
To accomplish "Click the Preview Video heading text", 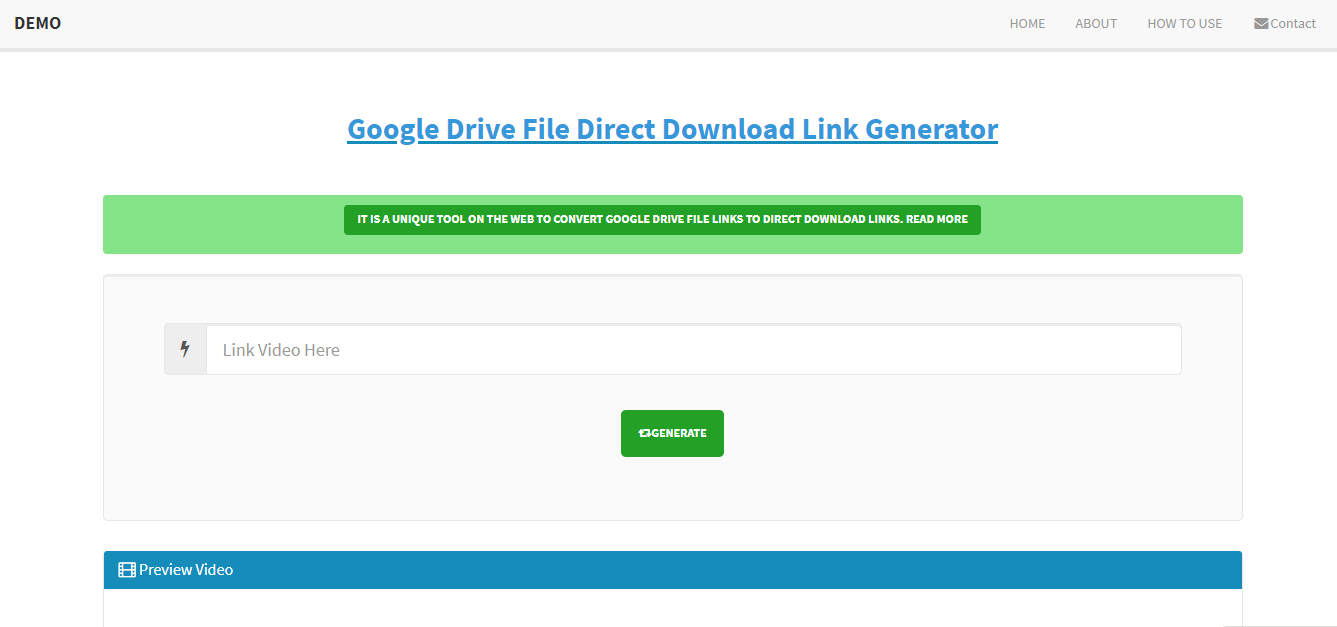I will pos(186,570).
